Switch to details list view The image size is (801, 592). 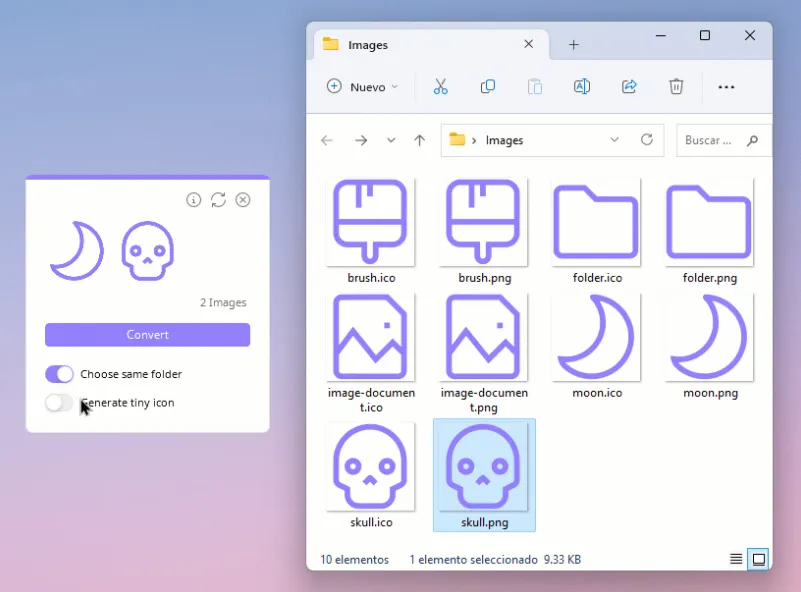coord(736,559)
